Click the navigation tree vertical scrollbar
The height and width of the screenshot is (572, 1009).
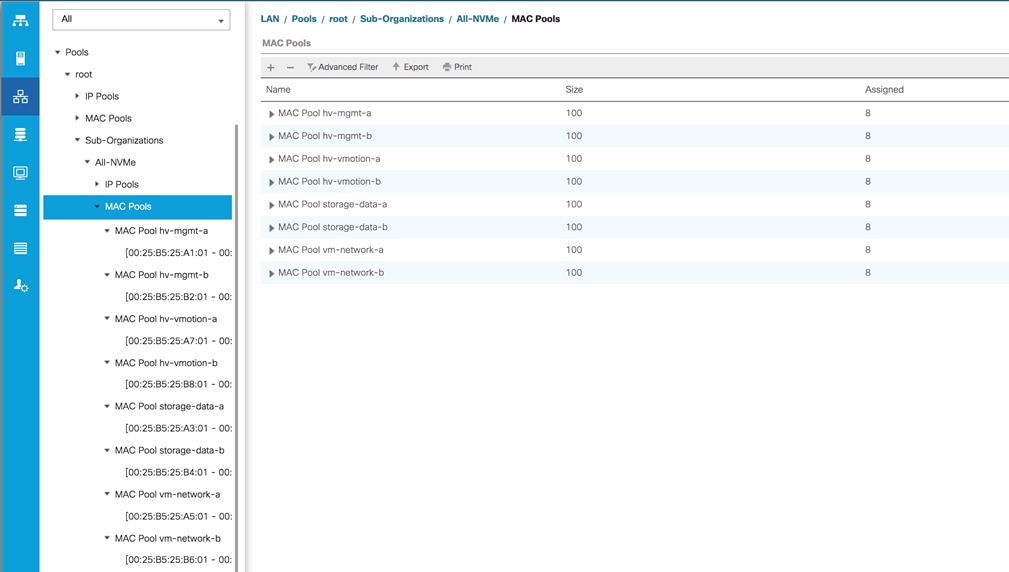coord(236,347)
